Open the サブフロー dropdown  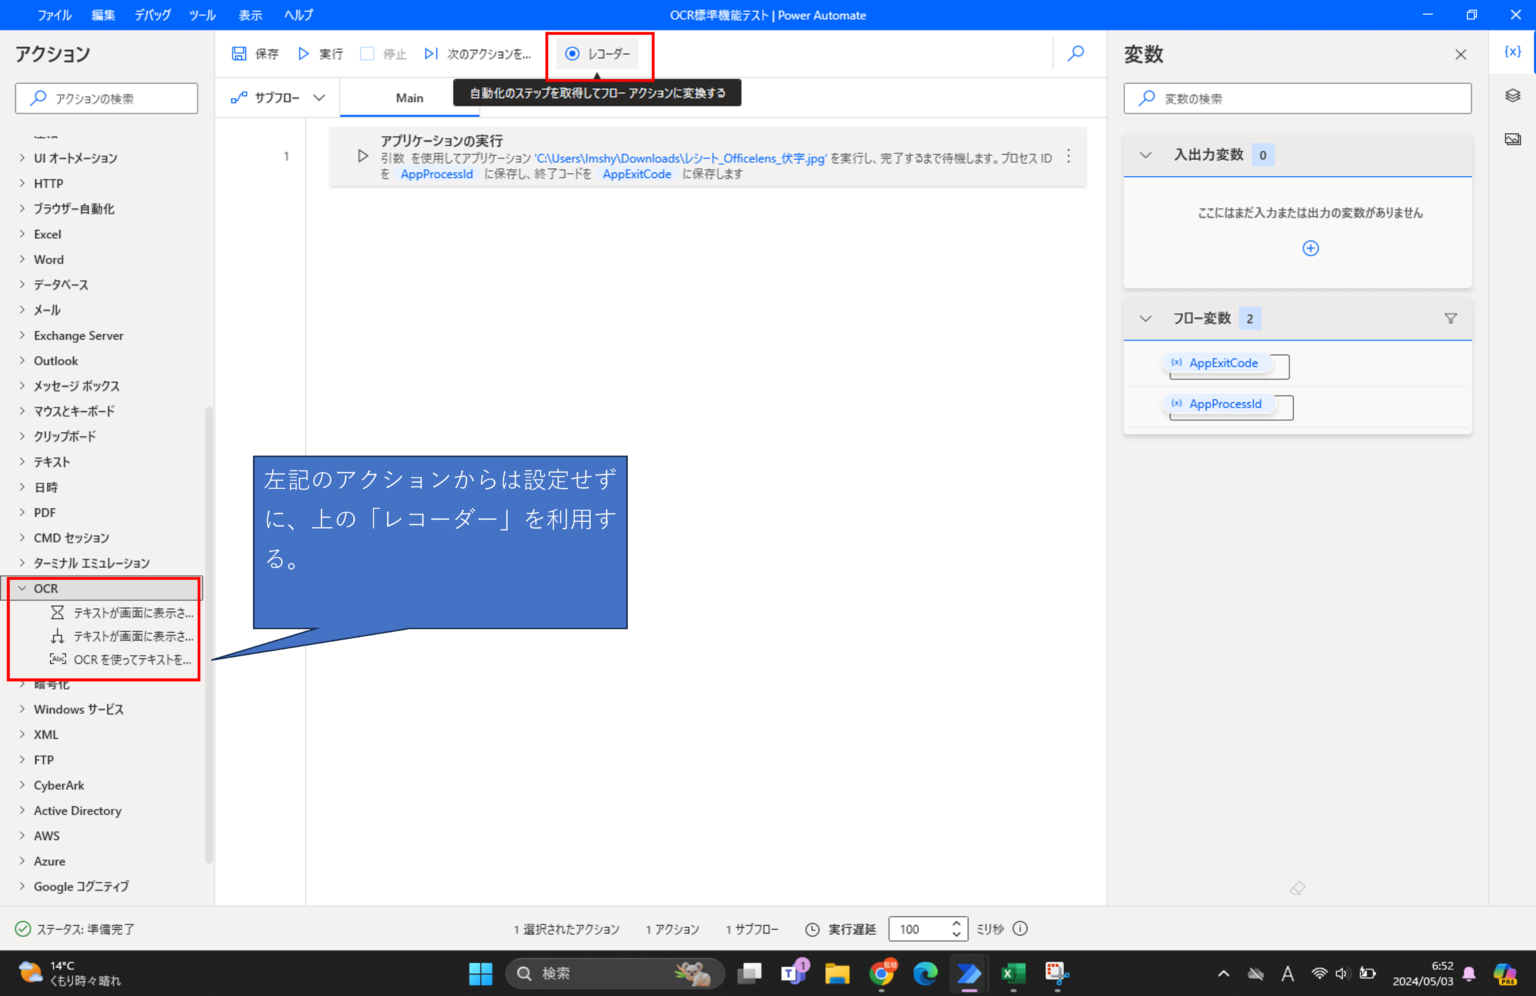318,97
